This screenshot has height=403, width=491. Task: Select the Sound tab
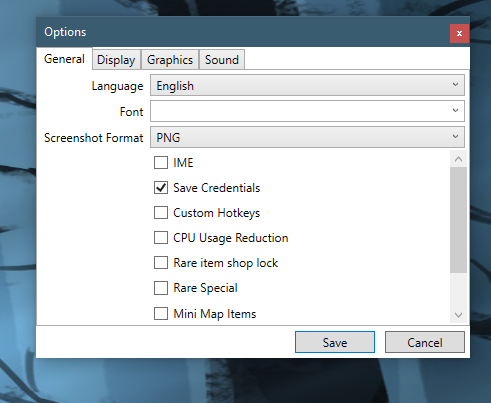click(222, 60)
